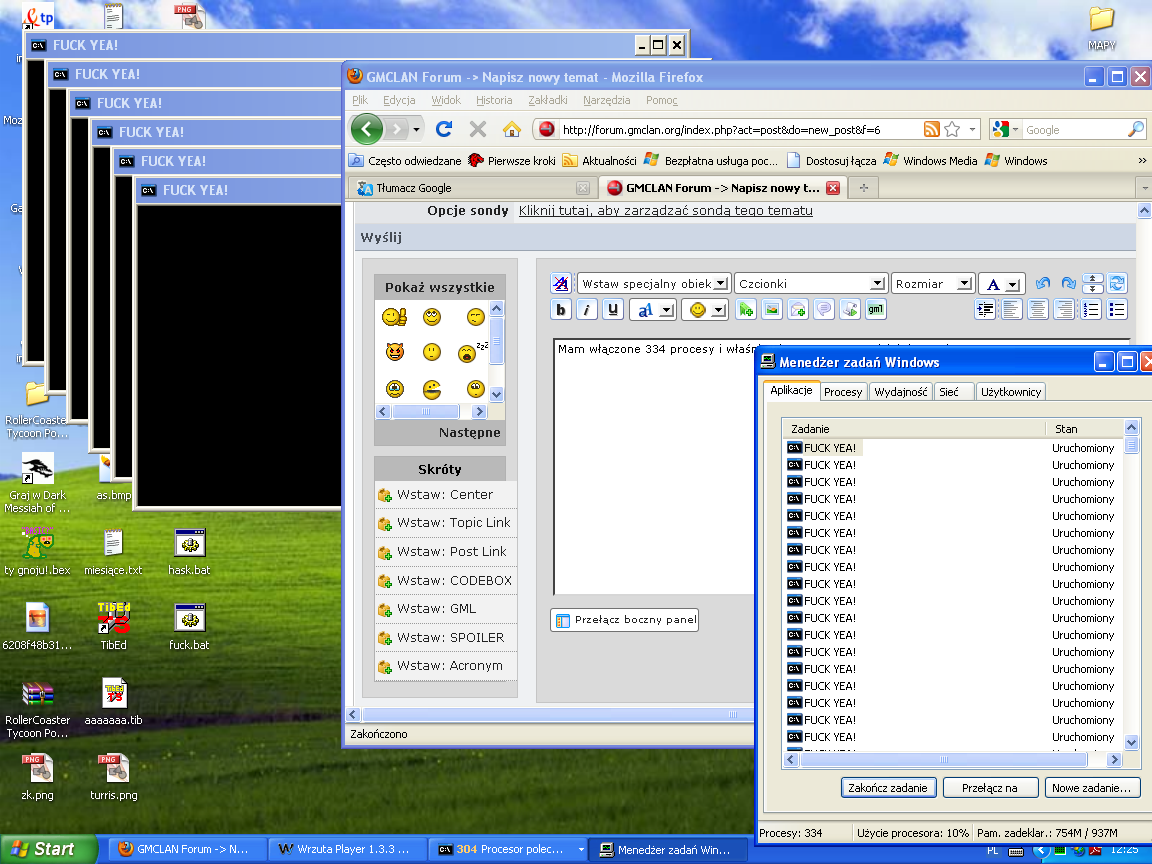This screenshot has width=1152, height=864.
Task: Toggle italic formatting in post editor
Action: click(587, 310)
